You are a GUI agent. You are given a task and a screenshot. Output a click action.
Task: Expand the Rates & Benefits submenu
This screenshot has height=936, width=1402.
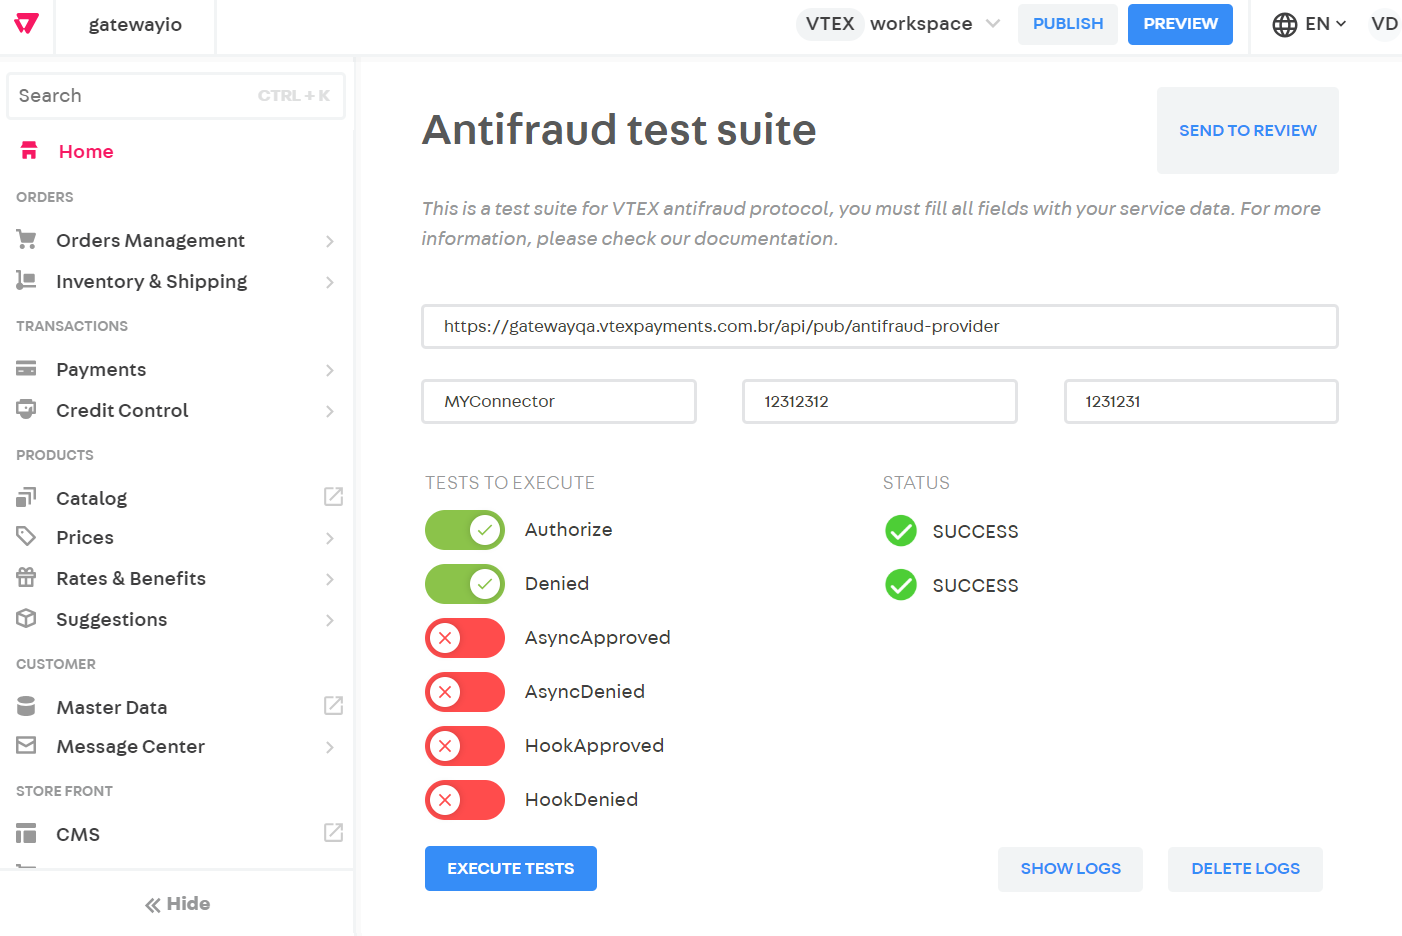click(131, 578)
